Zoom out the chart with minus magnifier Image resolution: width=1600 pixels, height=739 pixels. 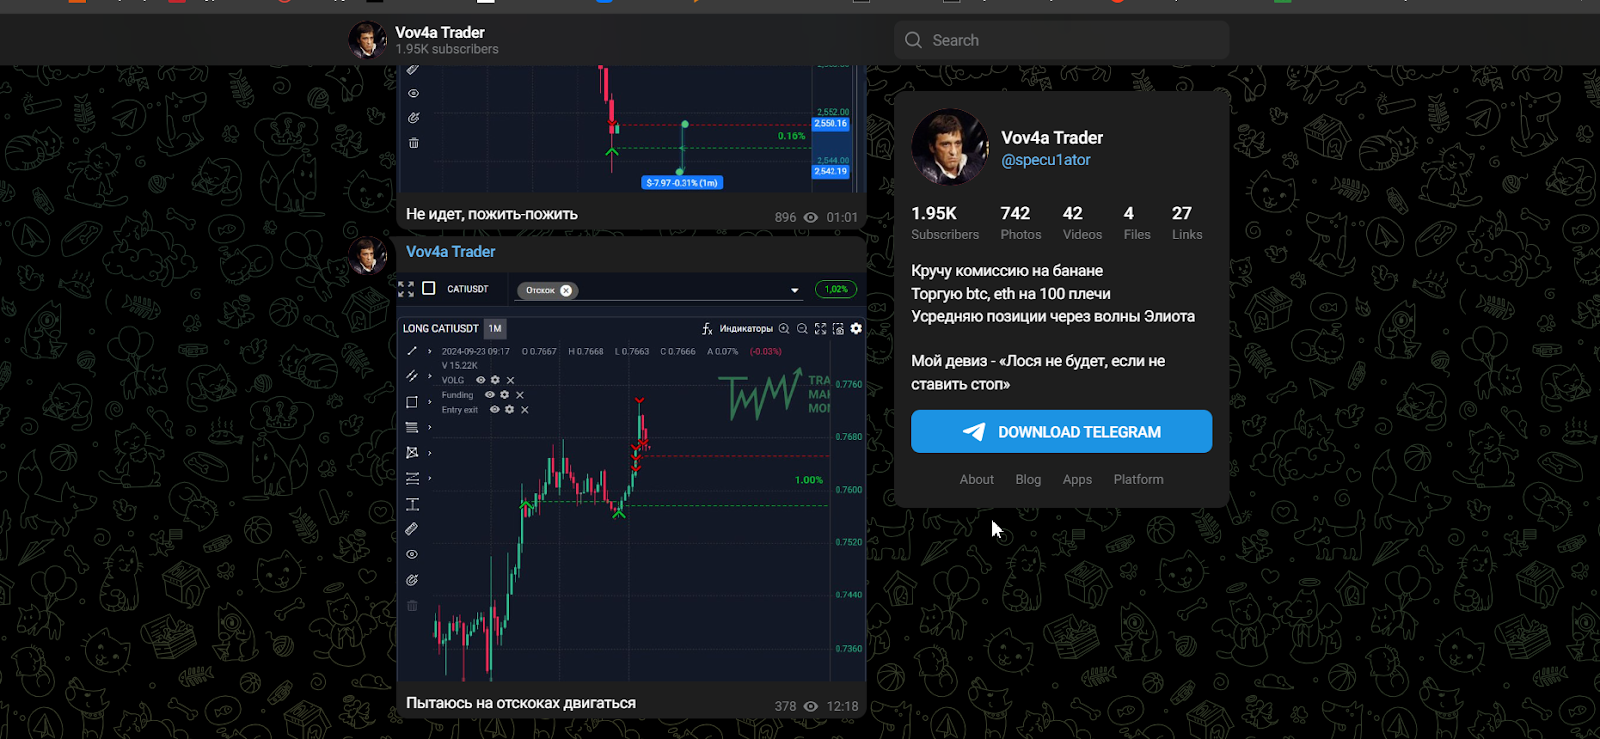[x=802, y=329]
